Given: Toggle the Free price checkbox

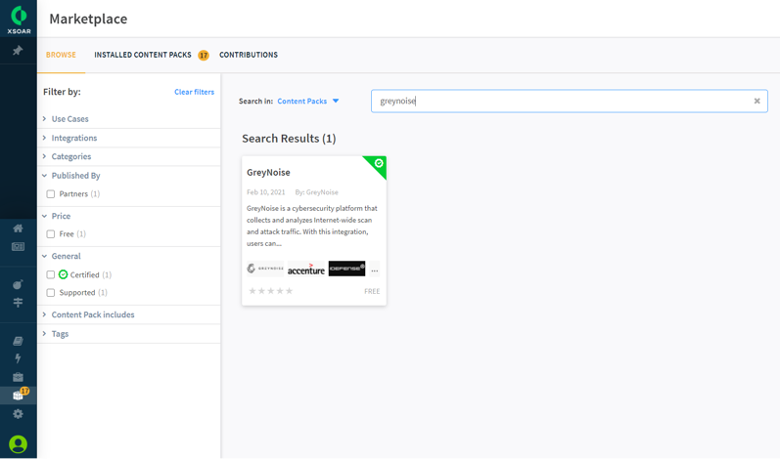Looking at the screenshot, I should point(51,234).
